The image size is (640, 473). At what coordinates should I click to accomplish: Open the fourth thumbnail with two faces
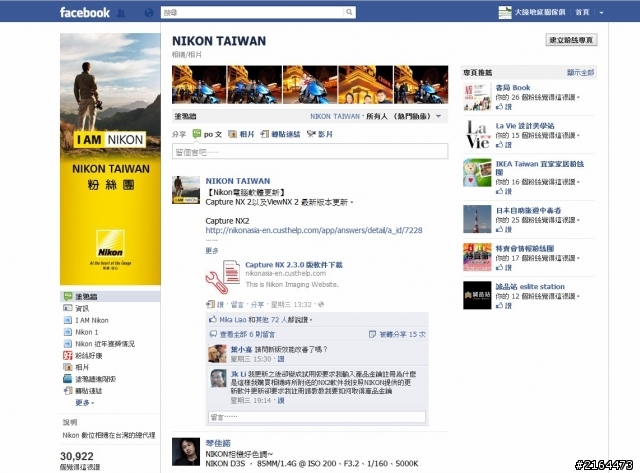point(365,84)
